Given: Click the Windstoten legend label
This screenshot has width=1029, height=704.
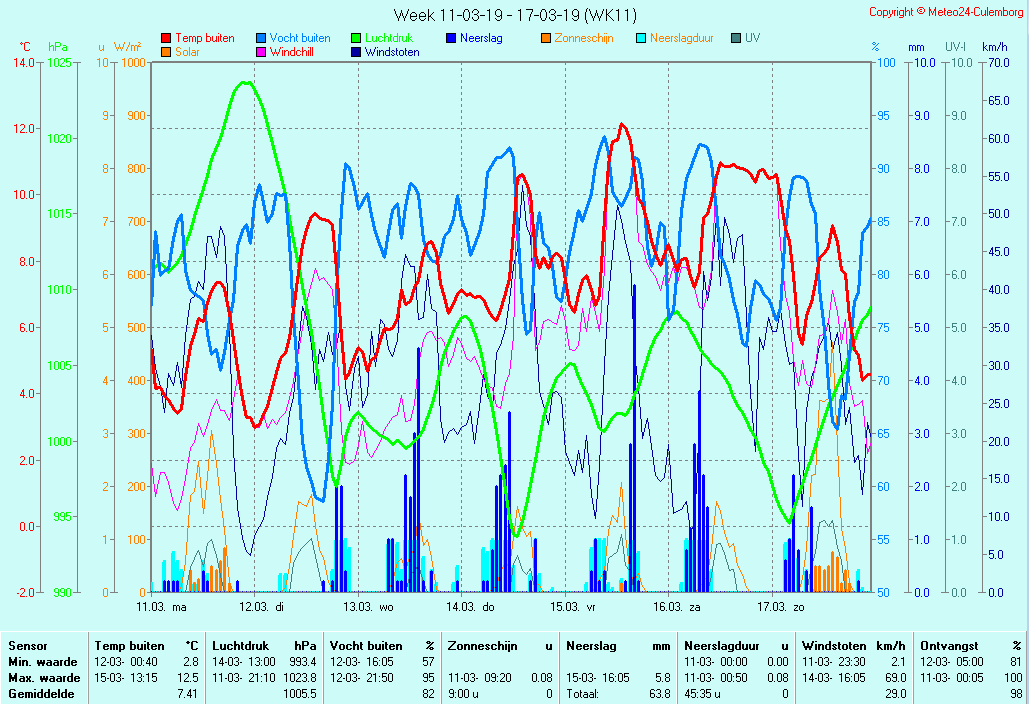Looking at the screenshot, I should pyautogui.click(x=392, y=52).
